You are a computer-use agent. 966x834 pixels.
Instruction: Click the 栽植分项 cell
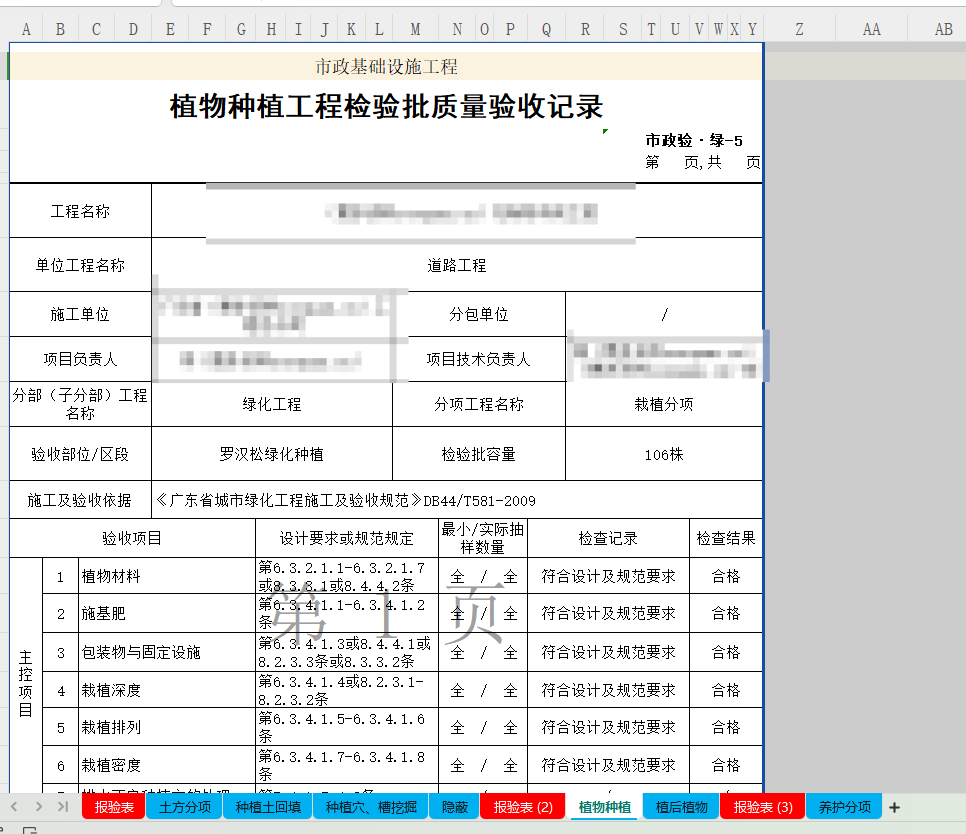[x=663, y=405]
